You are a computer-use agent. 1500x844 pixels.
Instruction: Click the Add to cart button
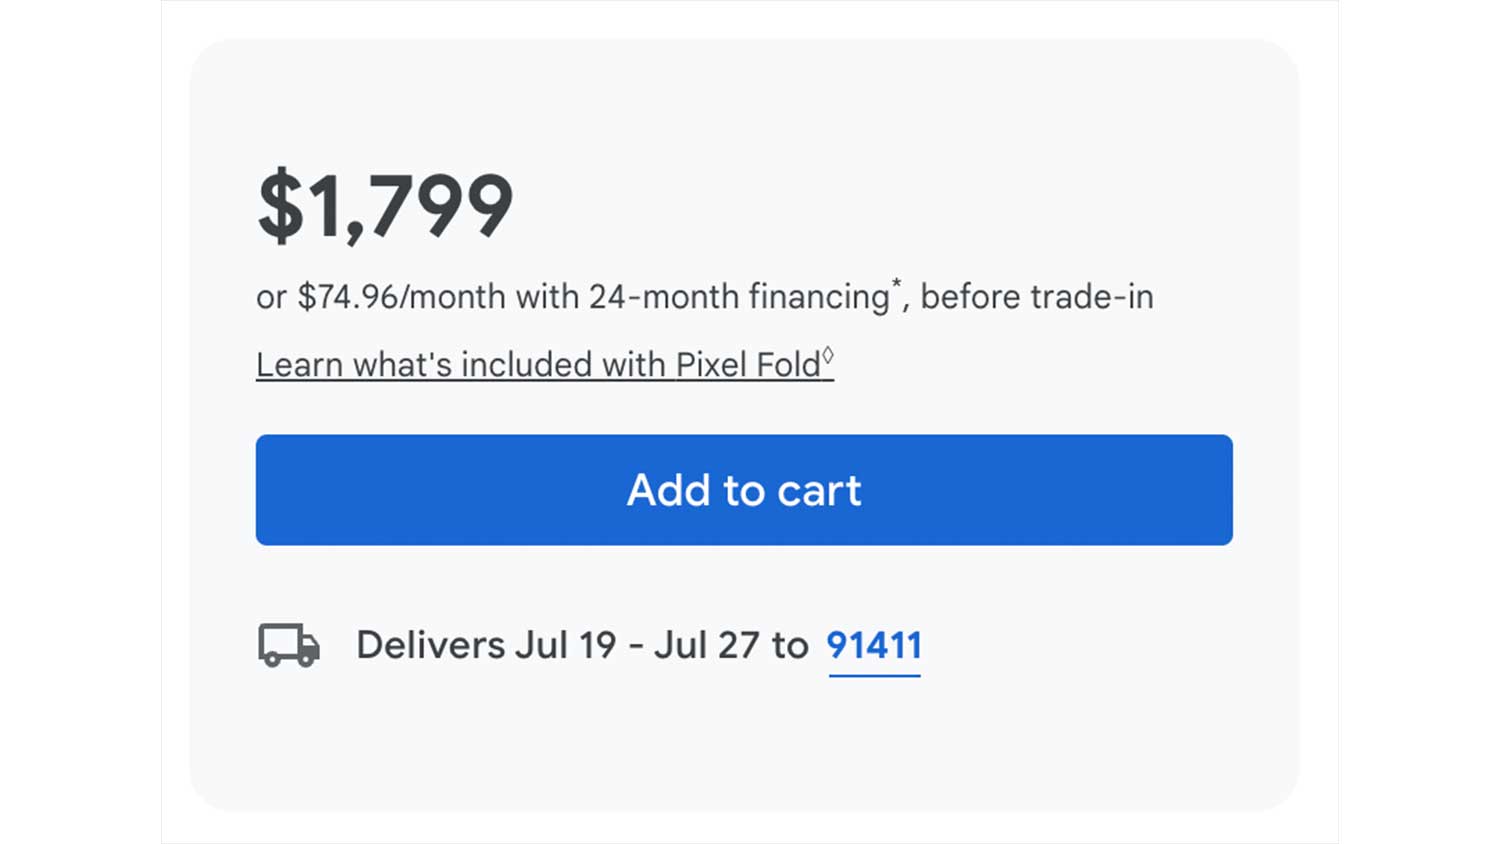tap(744, 490)
